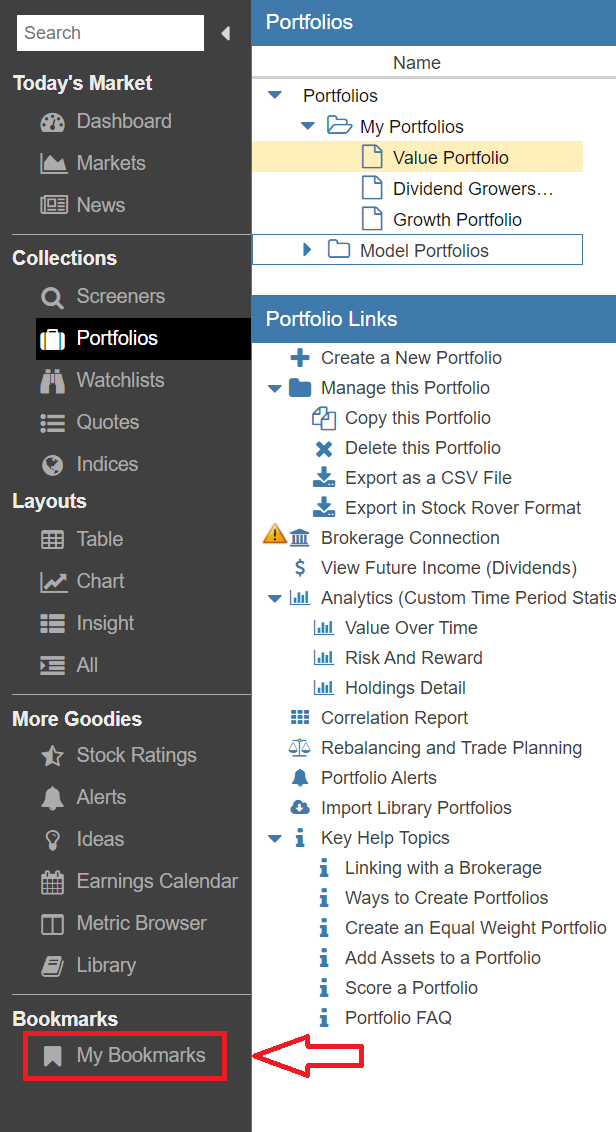Open Export as a CSV File
This screenshot has width=616, height=1132.
(x=428, y=478)
